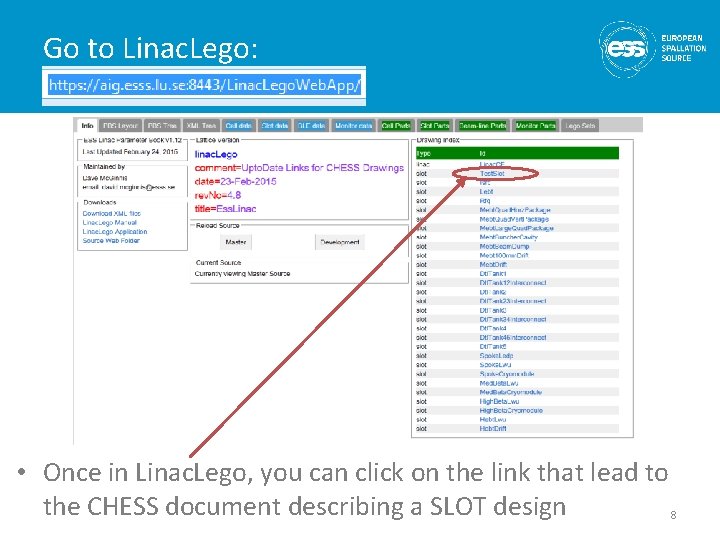
Task: Open the Slot Parts tab
Action: (x=434, y=125)
